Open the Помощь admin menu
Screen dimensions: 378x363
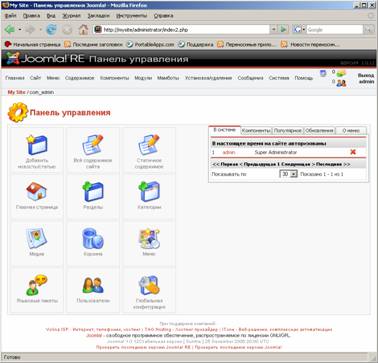point(304,78)
